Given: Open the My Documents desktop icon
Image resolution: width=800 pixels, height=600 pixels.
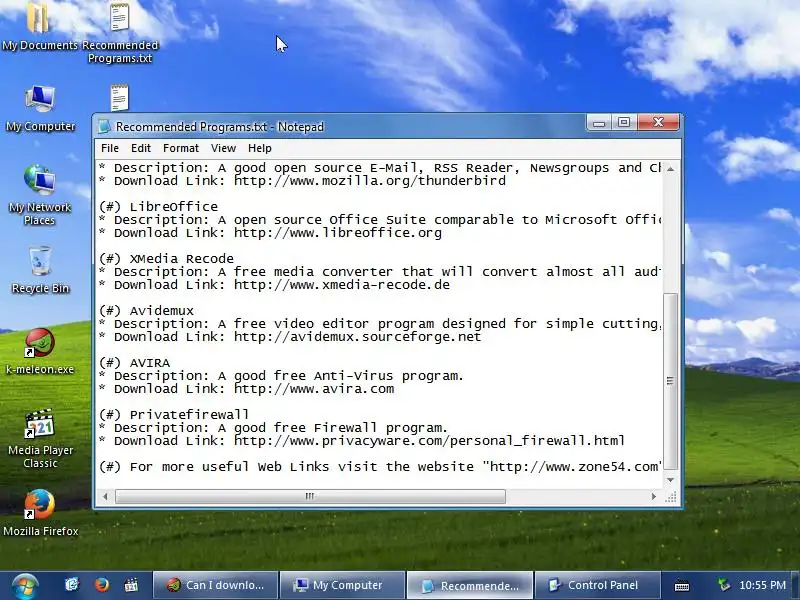Looking at the screenshot, I should tap(40, 26).
